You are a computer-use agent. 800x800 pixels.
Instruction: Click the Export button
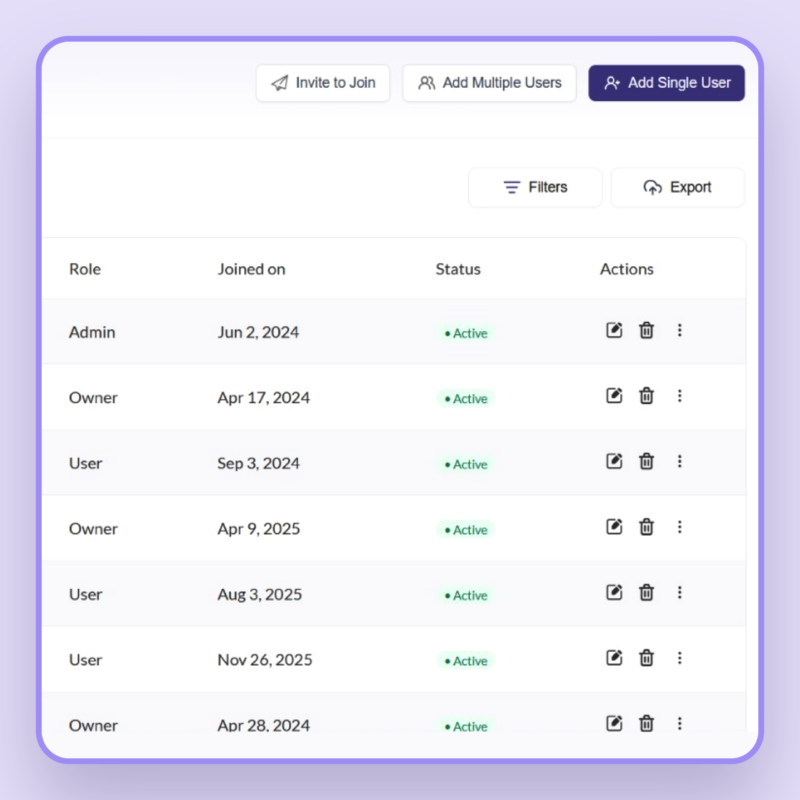pyautogui.click(x=678, y=187)
